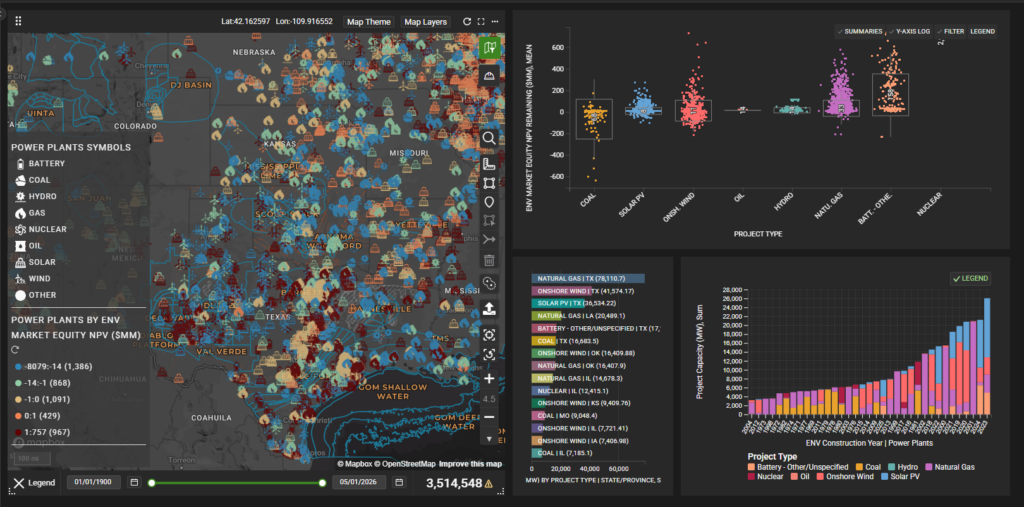The height and width of the screenshot is (507, 1024).
Task: Click the lower zoom-to-selection target icon
Action: pyautogui.click(x=490, y=355)
